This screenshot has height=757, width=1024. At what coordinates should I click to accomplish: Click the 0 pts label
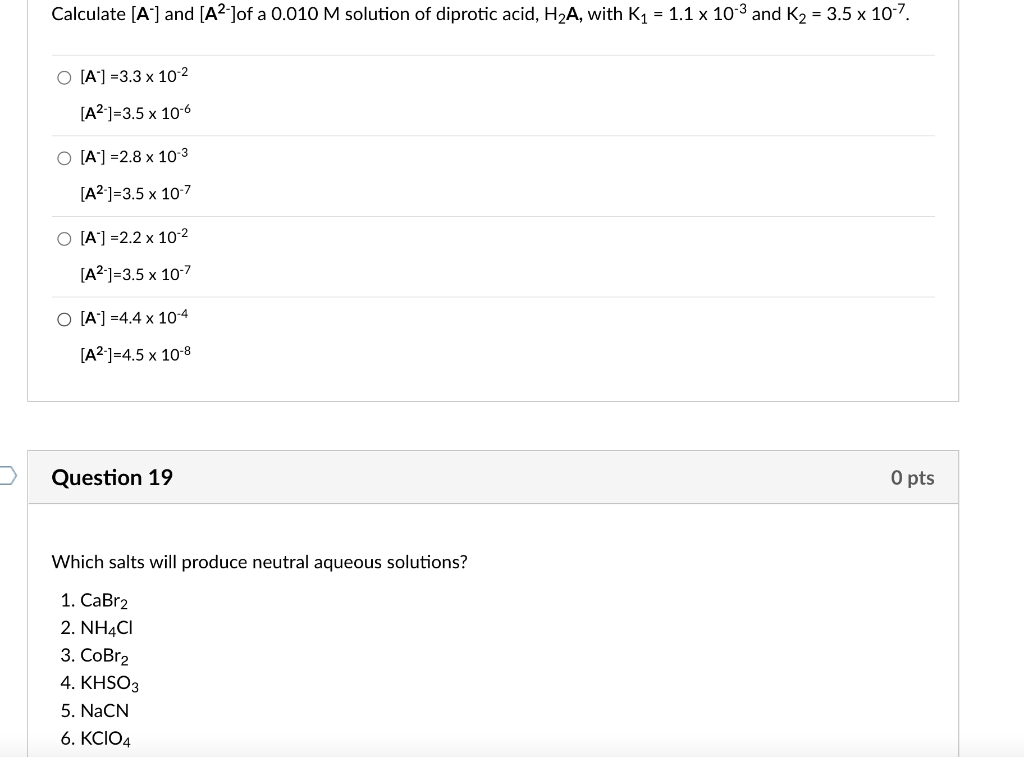911,478
